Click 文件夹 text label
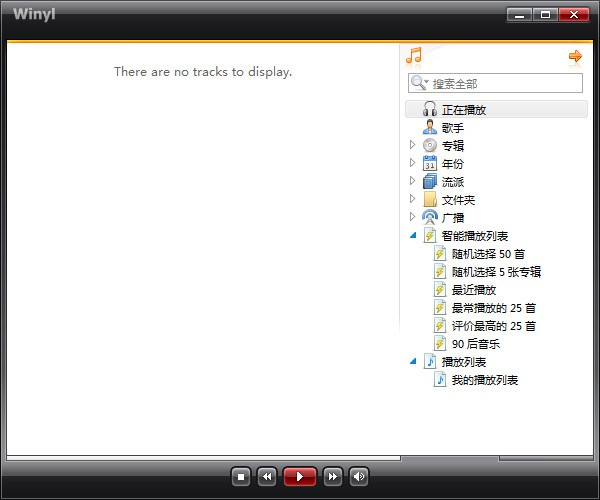The height and width of the screenshot is (500, 600). tap(458, 200)
